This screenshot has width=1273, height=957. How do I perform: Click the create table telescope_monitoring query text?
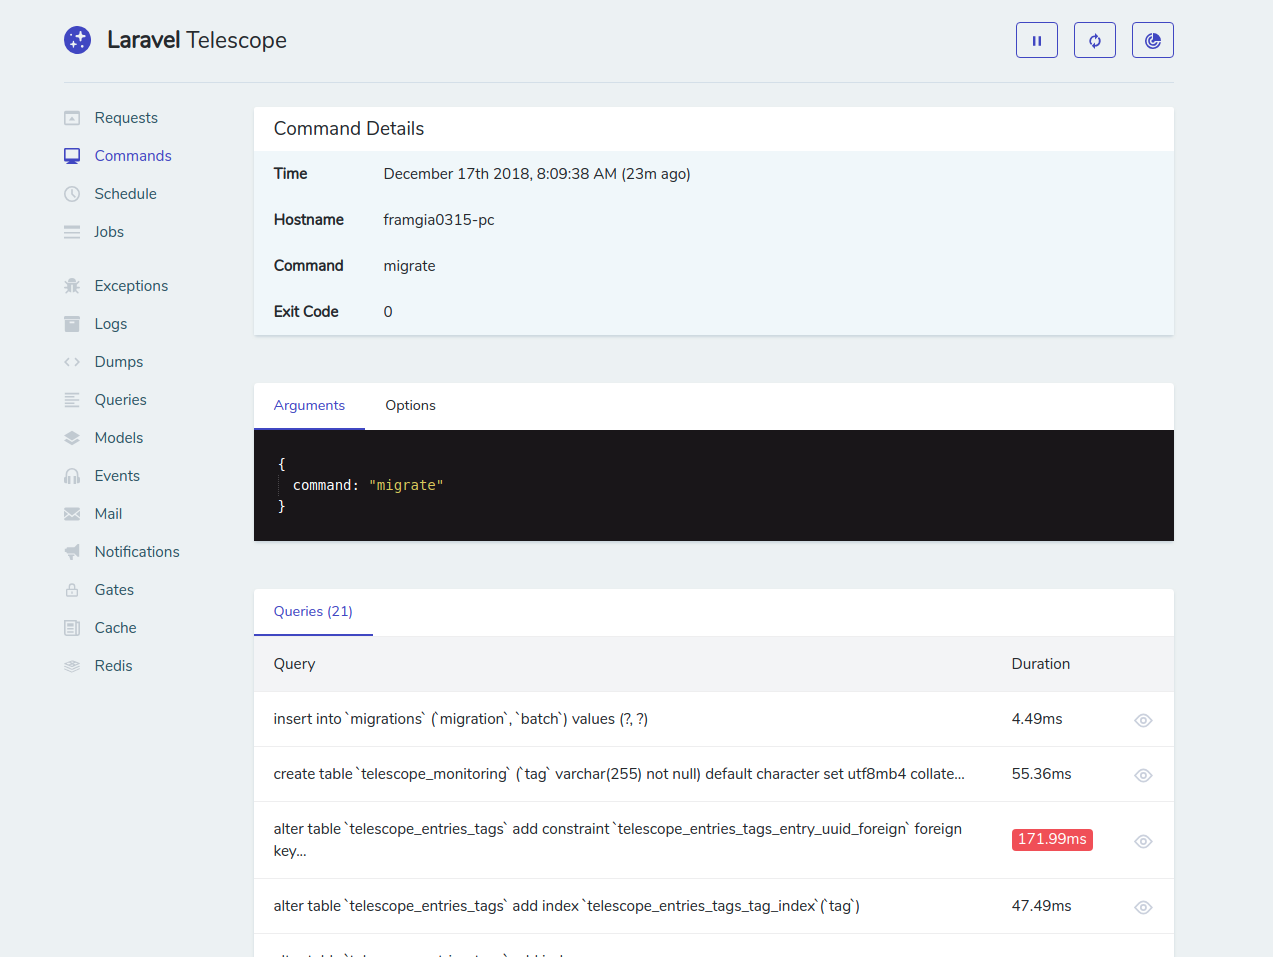click(x=619, y=774)
